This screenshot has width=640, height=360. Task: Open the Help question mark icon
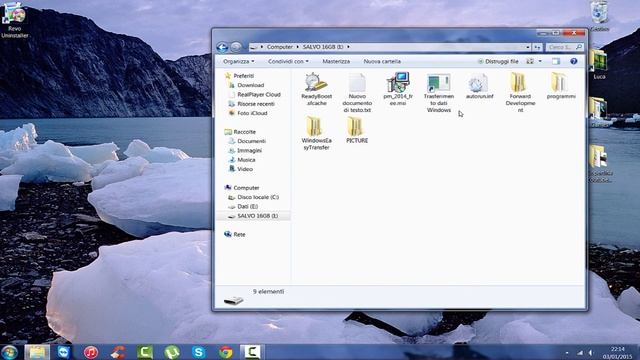pos(573,61)
